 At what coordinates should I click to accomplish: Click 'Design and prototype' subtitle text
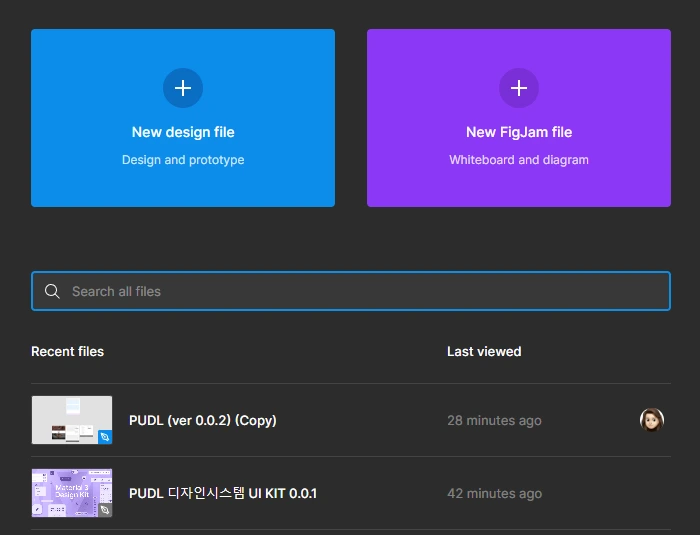coord(183,160)
